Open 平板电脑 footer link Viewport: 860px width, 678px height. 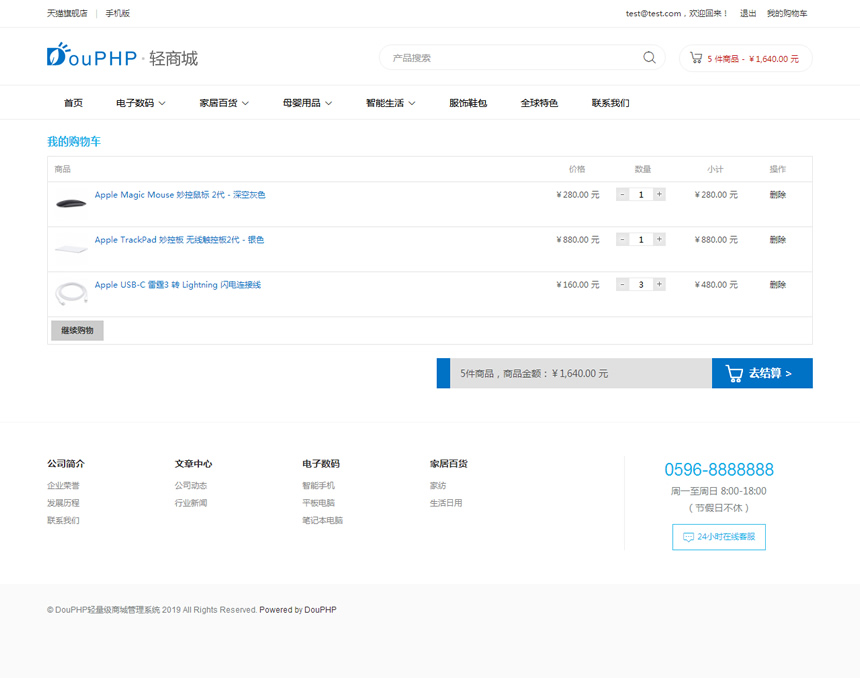click(318, 503)
